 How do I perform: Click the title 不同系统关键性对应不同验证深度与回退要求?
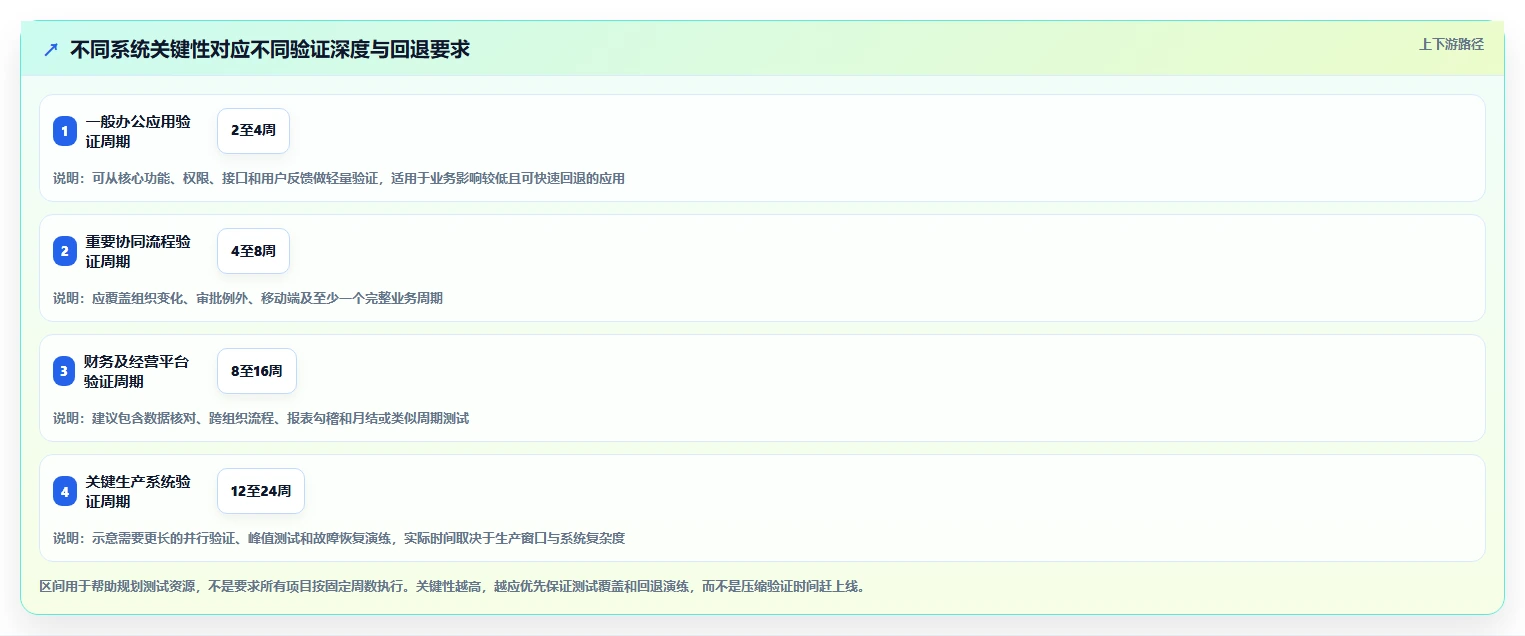(270, 49)
